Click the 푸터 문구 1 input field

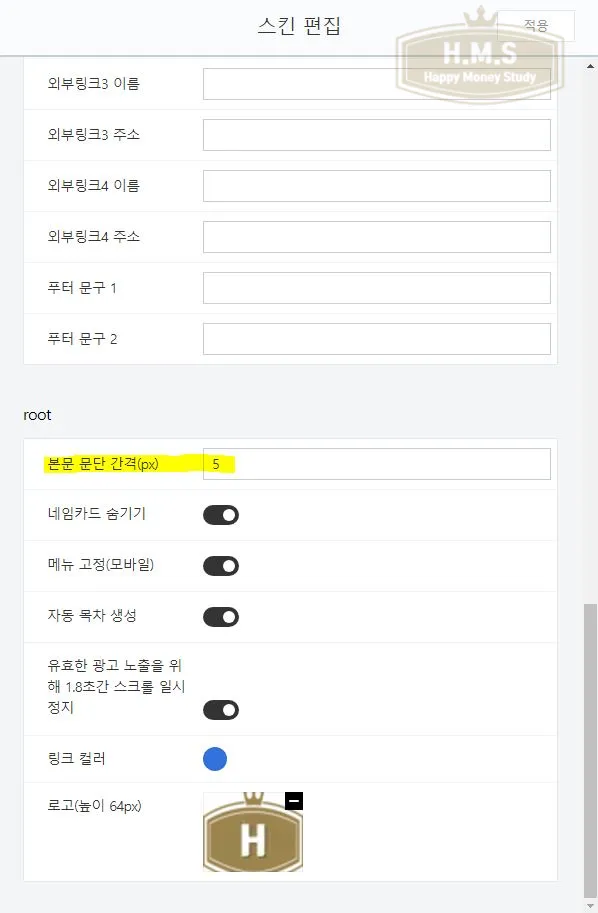(377, 287)
